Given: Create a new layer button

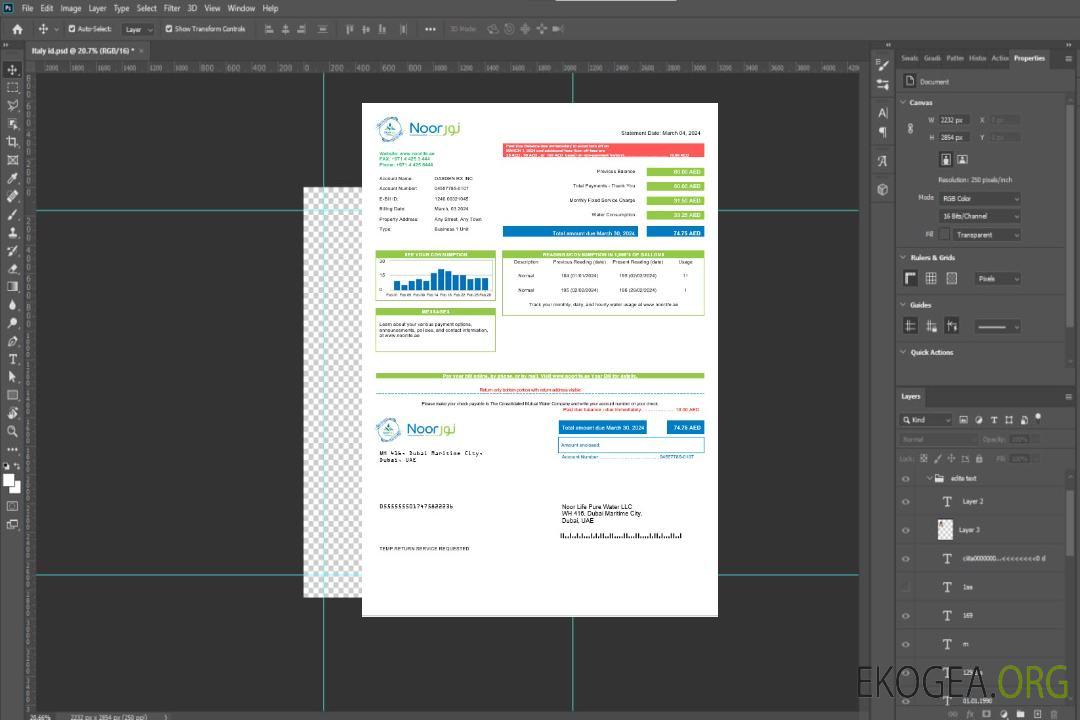Looking at the screenshot, I should (1037, 714).
